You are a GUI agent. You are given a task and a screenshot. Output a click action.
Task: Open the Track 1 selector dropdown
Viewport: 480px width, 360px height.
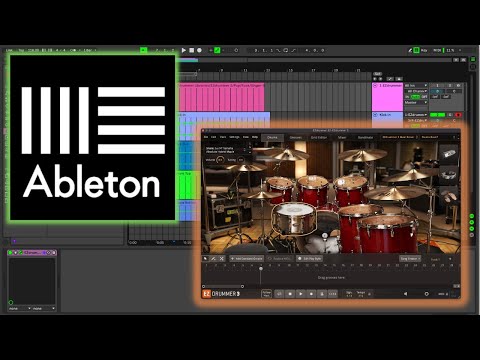(441, 259)
